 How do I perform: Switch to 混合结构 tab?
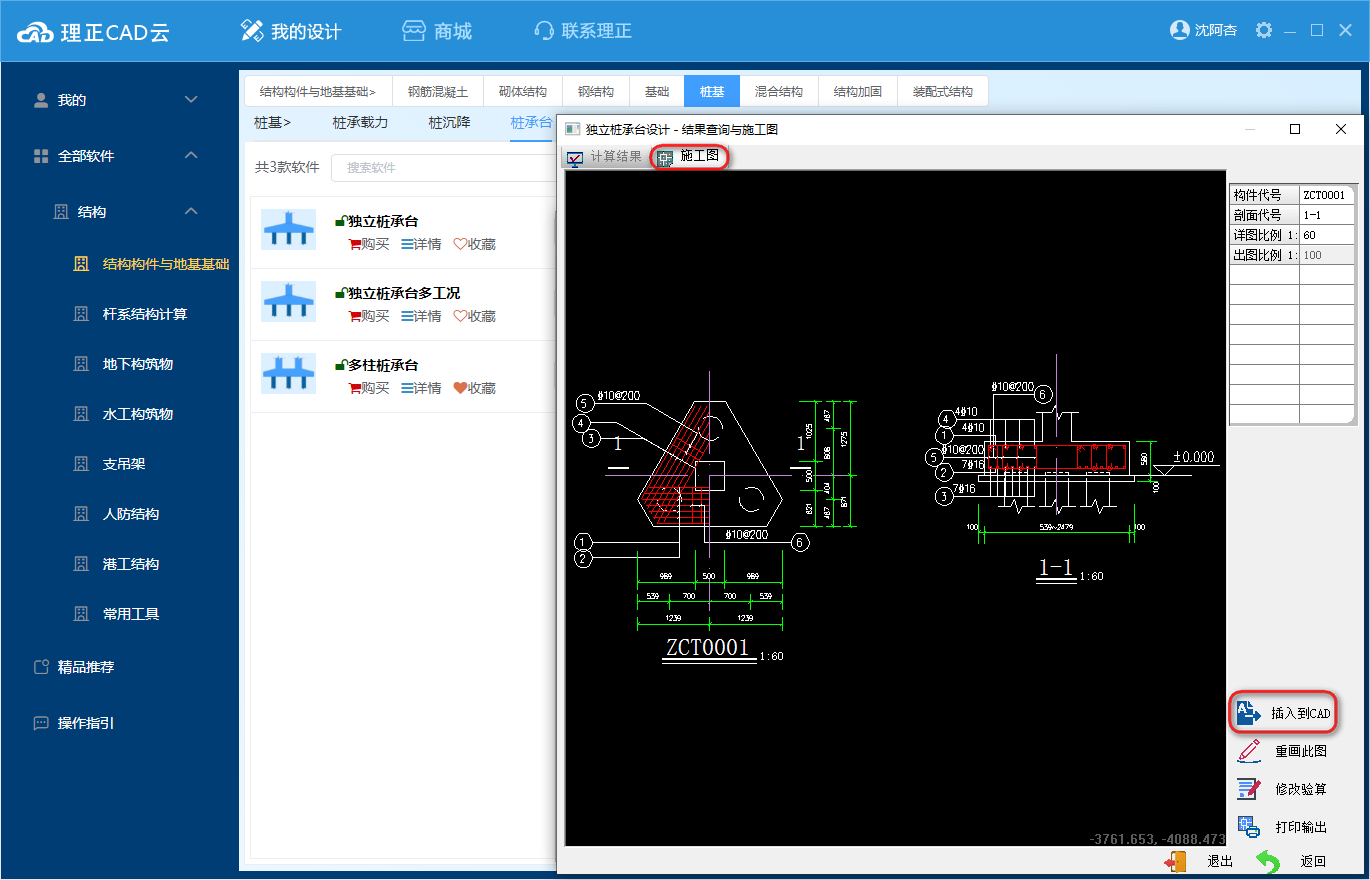779,91
